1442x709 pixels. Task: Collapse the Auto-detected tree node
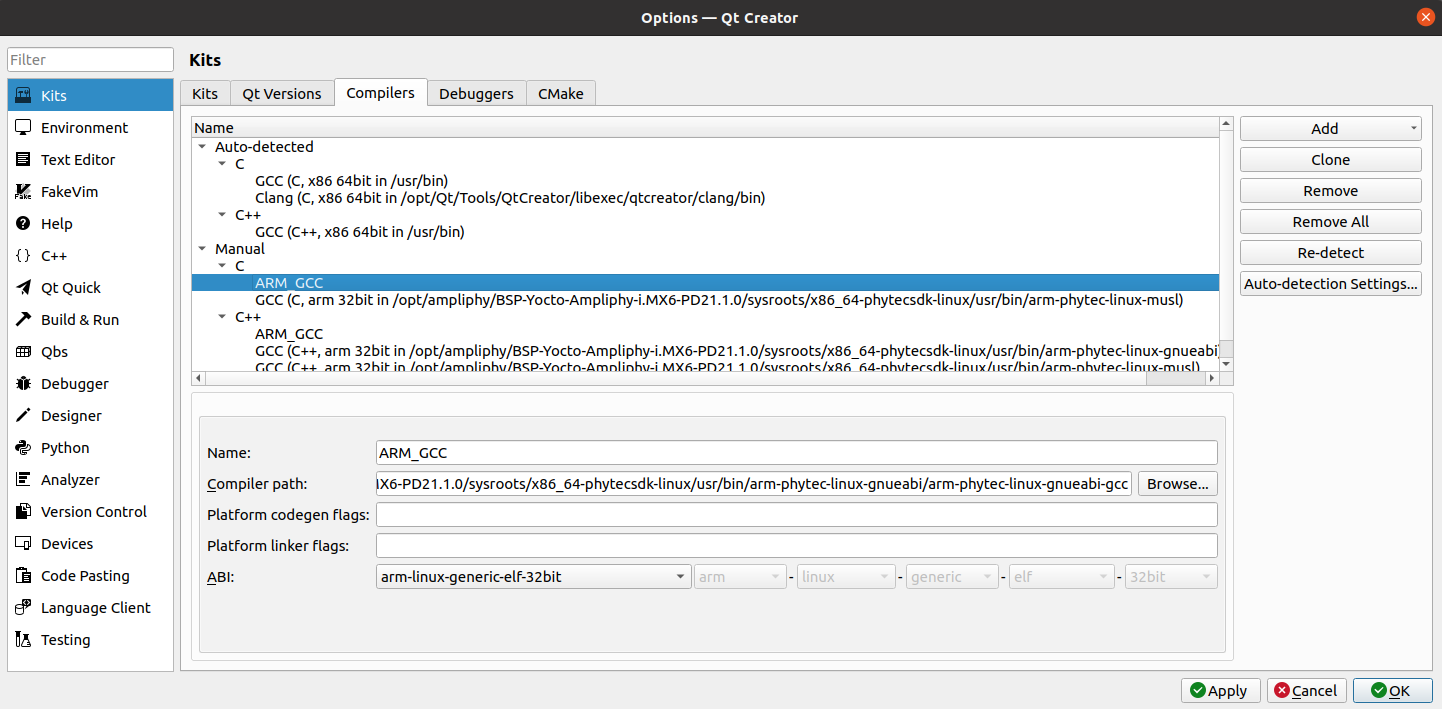202,147
